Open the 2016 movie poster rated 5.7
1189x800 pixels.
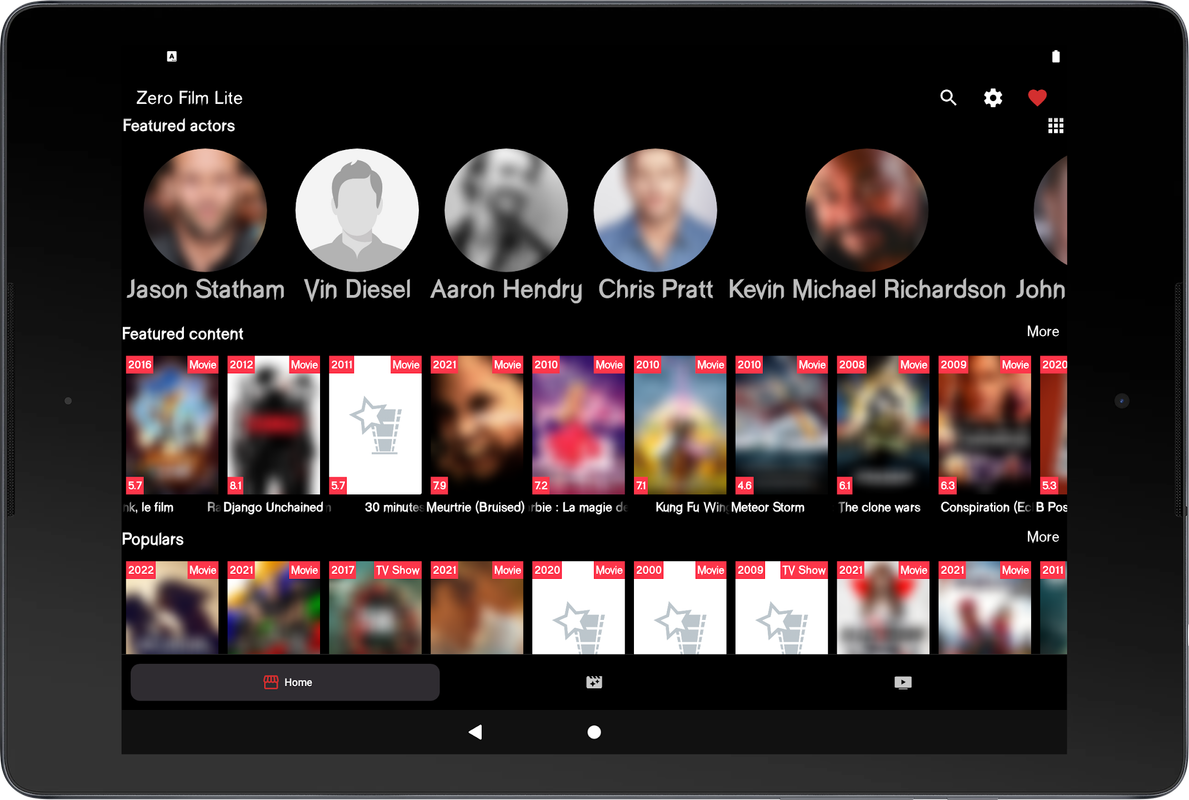pos(172,425)
